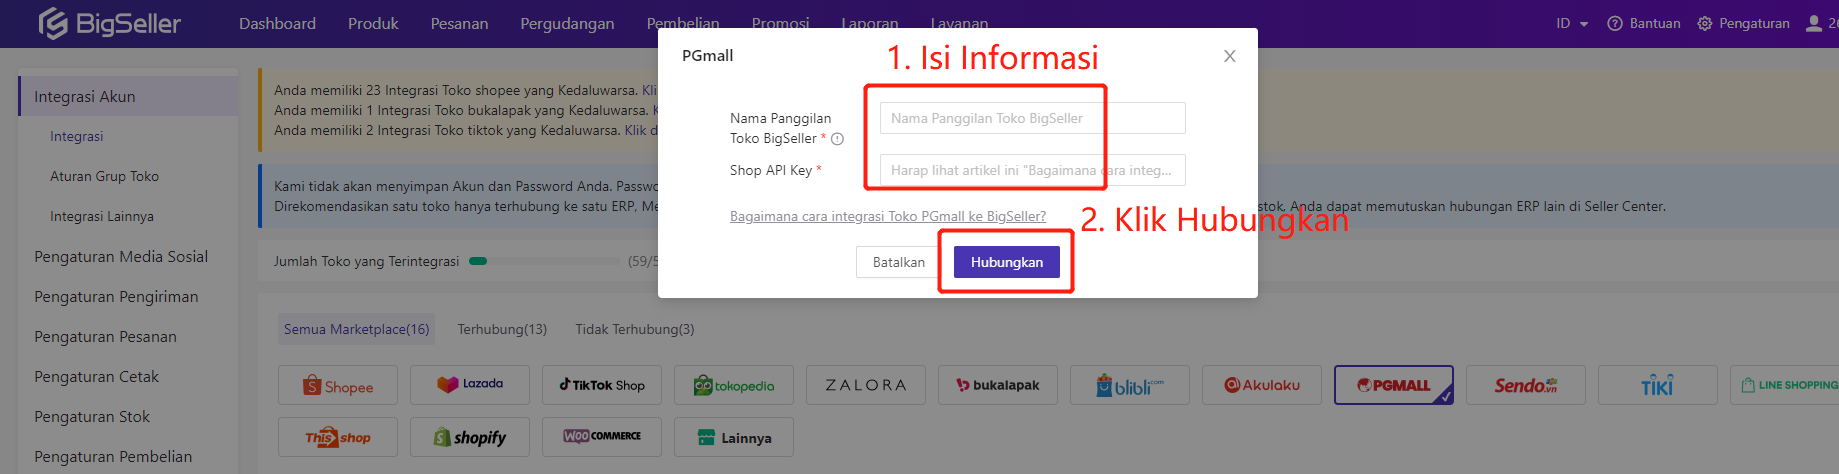
Task: Select Semua Marketplace(16) tab
Action: pos(357,329)
